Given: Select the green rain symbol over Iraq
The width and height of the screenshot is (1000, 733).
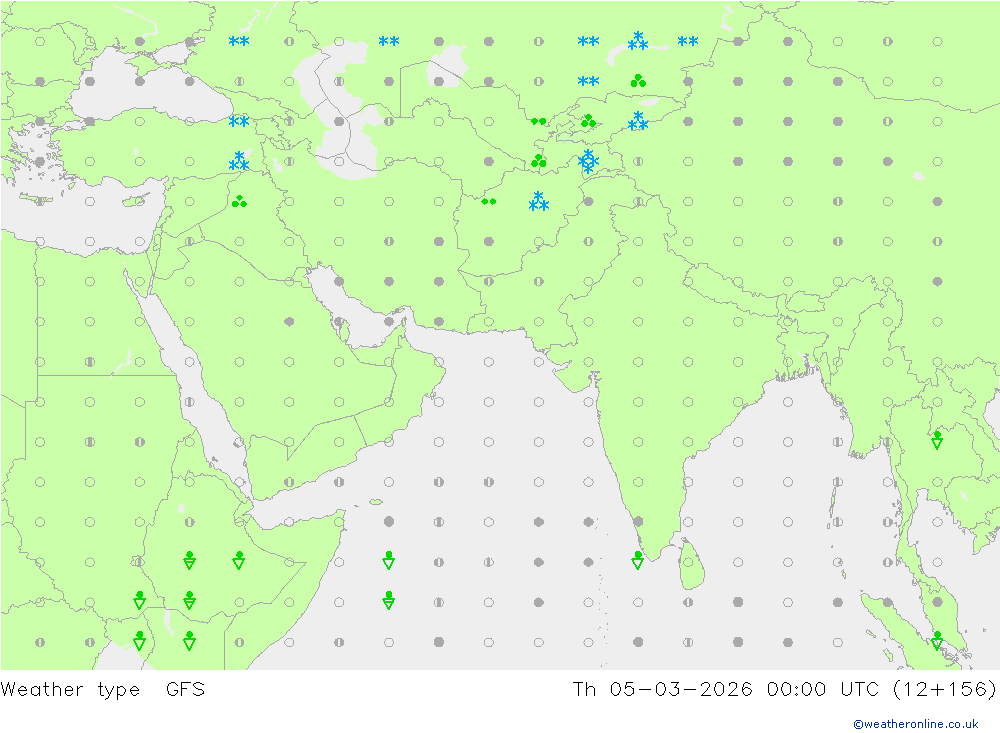Looking at the screenshot, I should (239, 201).
